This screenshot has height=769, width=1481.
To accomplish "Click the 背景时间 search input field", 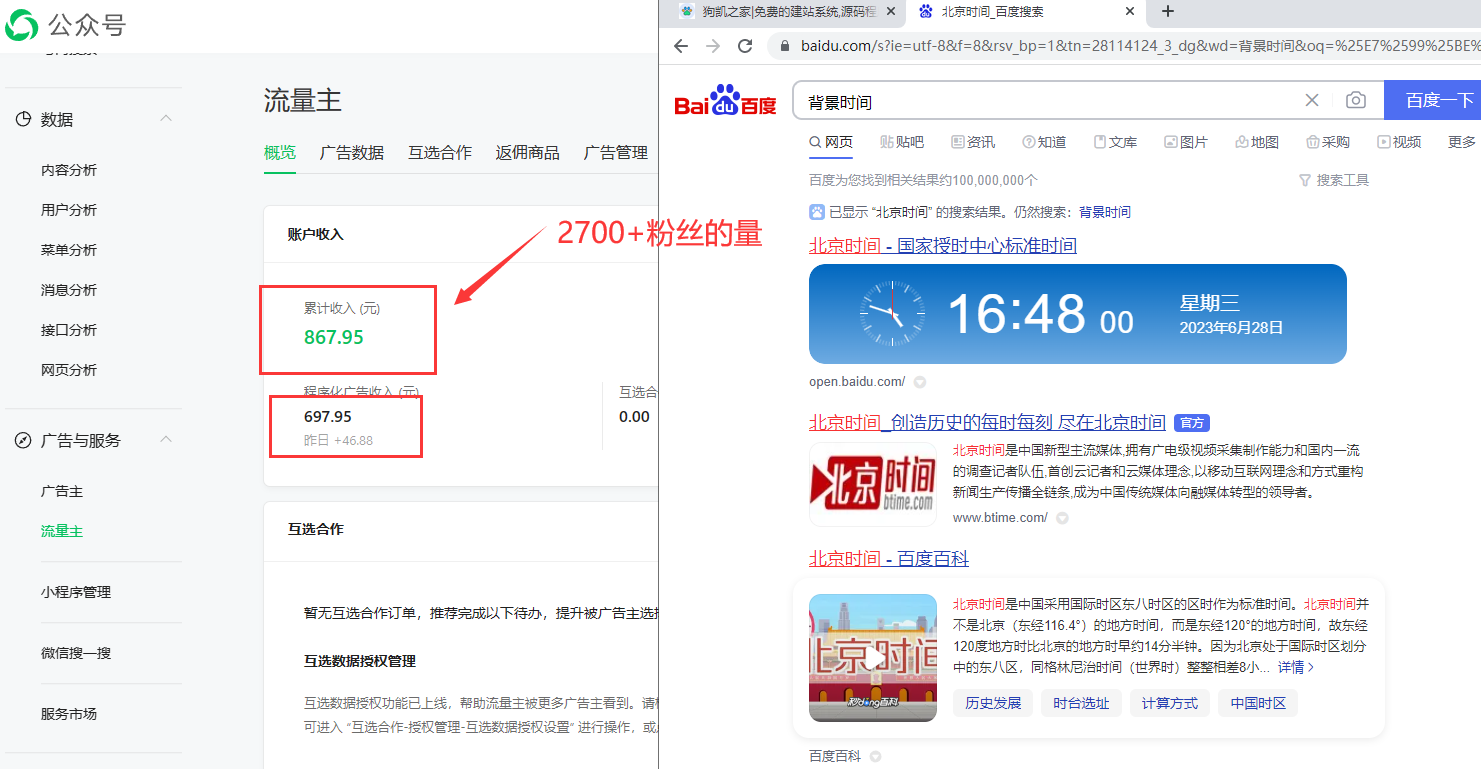I will (x=1040, y=101).
